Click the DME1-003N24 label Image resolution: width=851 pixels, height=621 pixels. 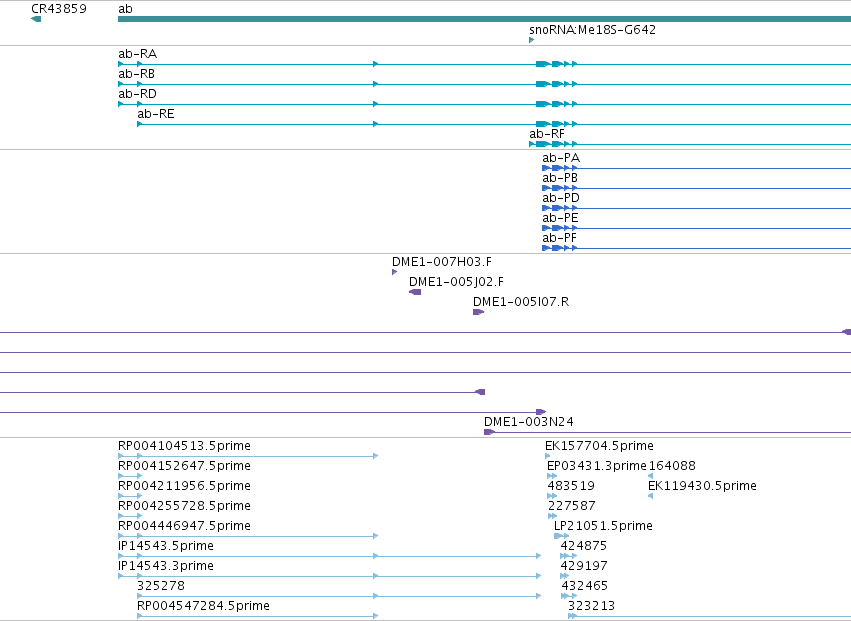[529, 422]
